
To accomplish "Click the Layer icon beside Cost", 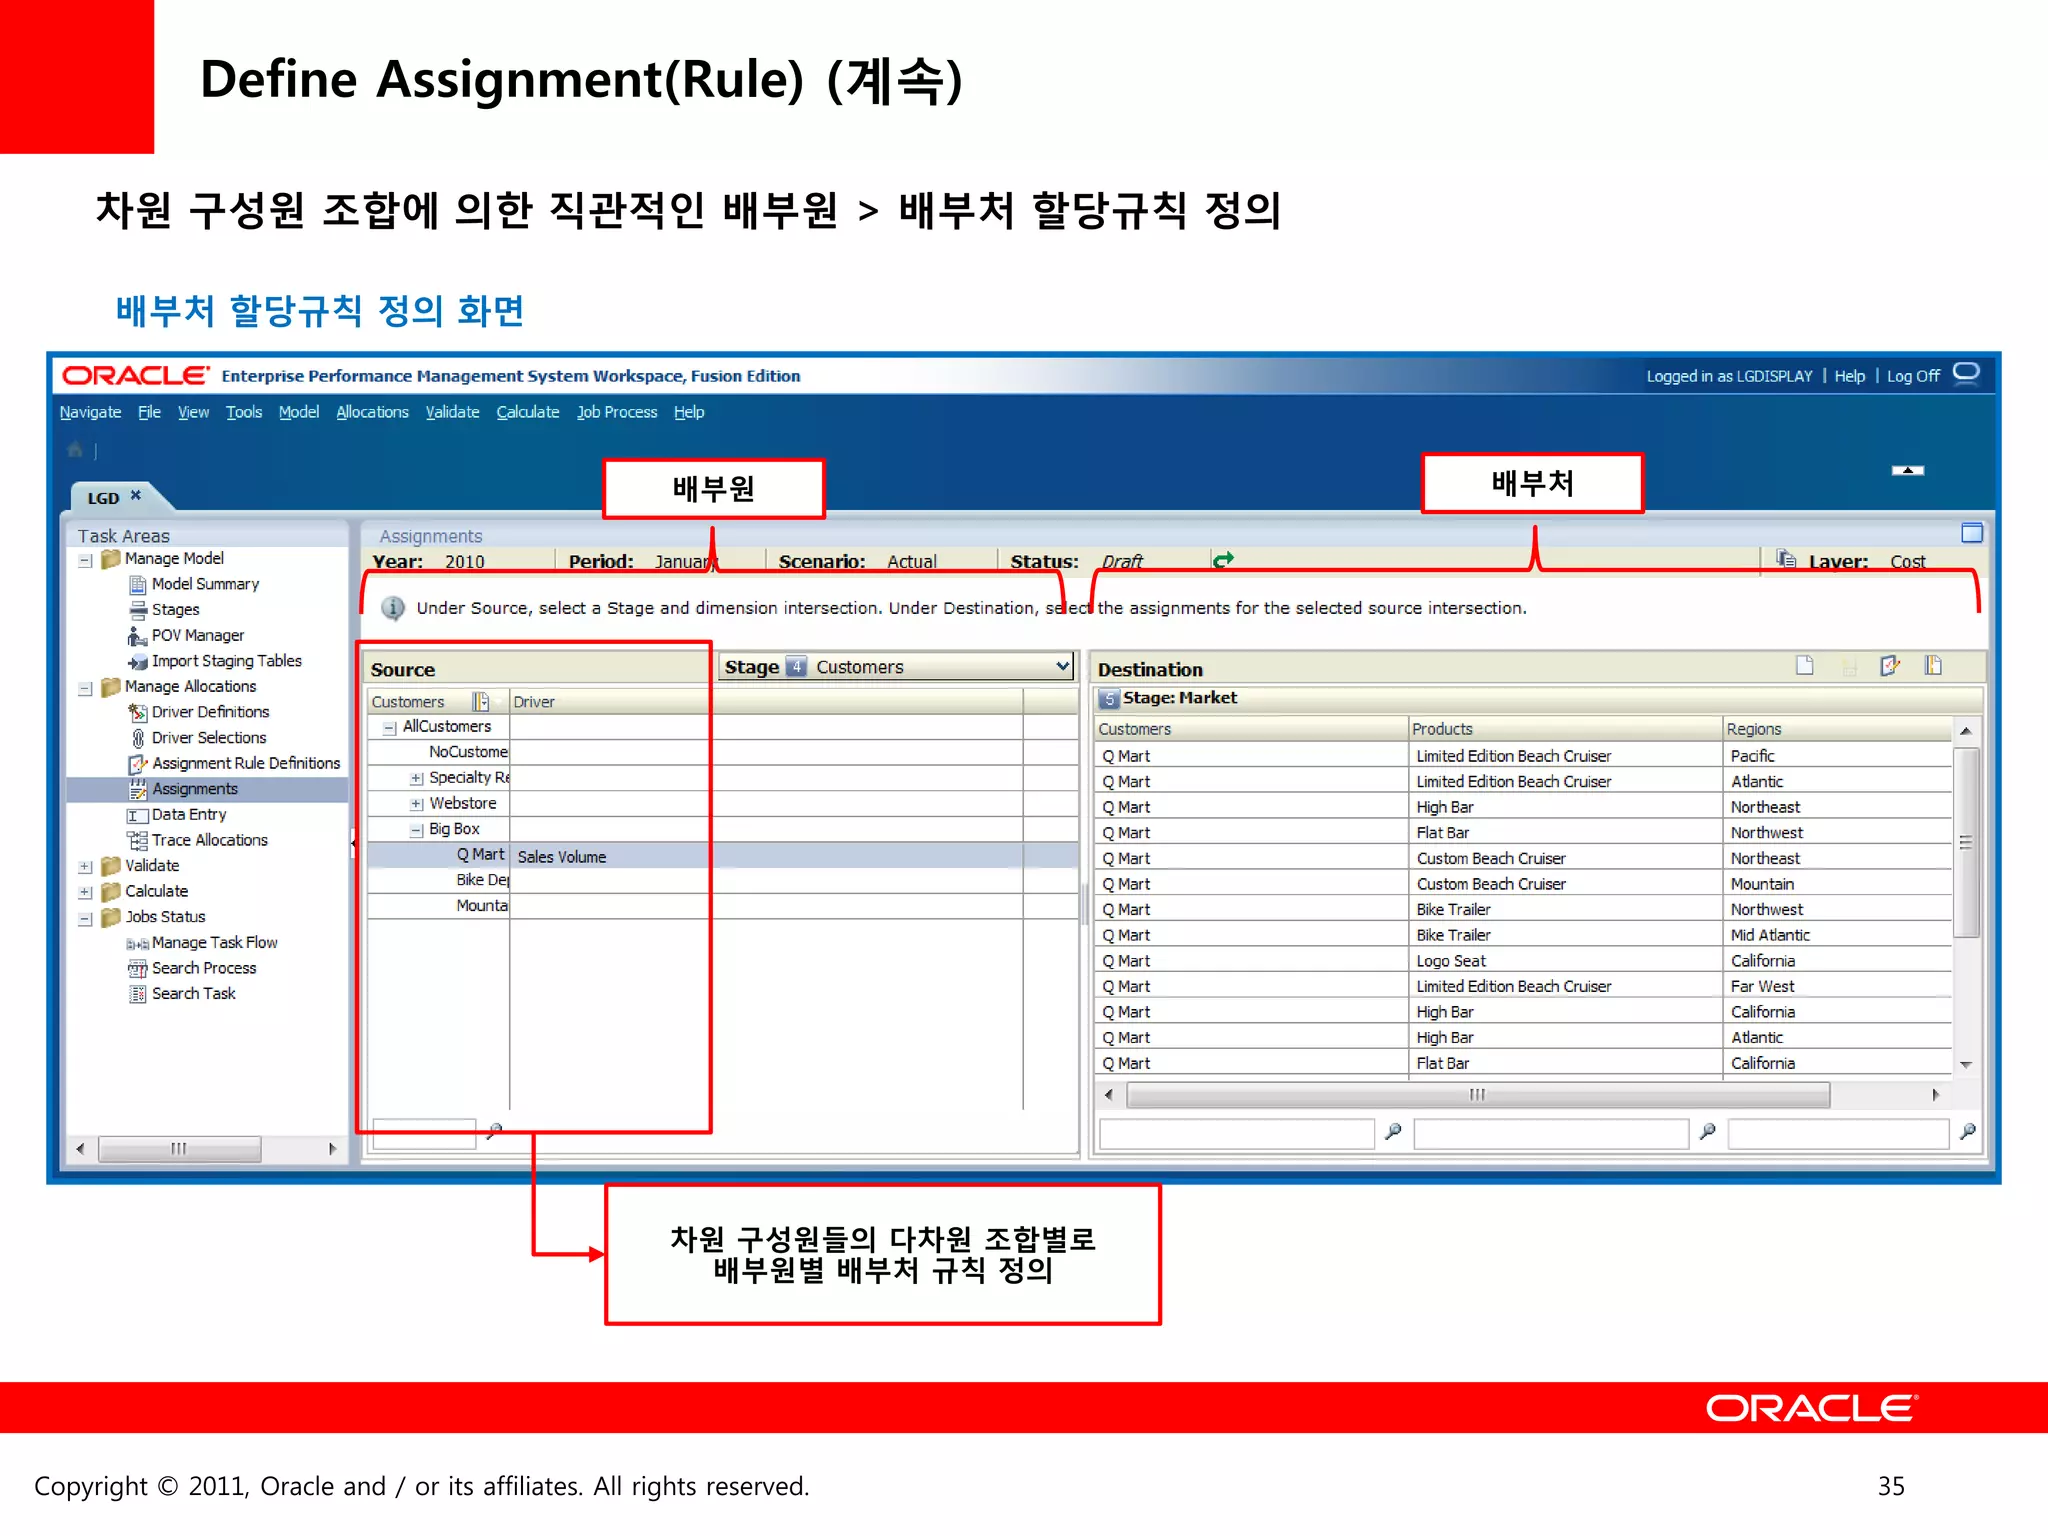I will (x=1786, y=558).
